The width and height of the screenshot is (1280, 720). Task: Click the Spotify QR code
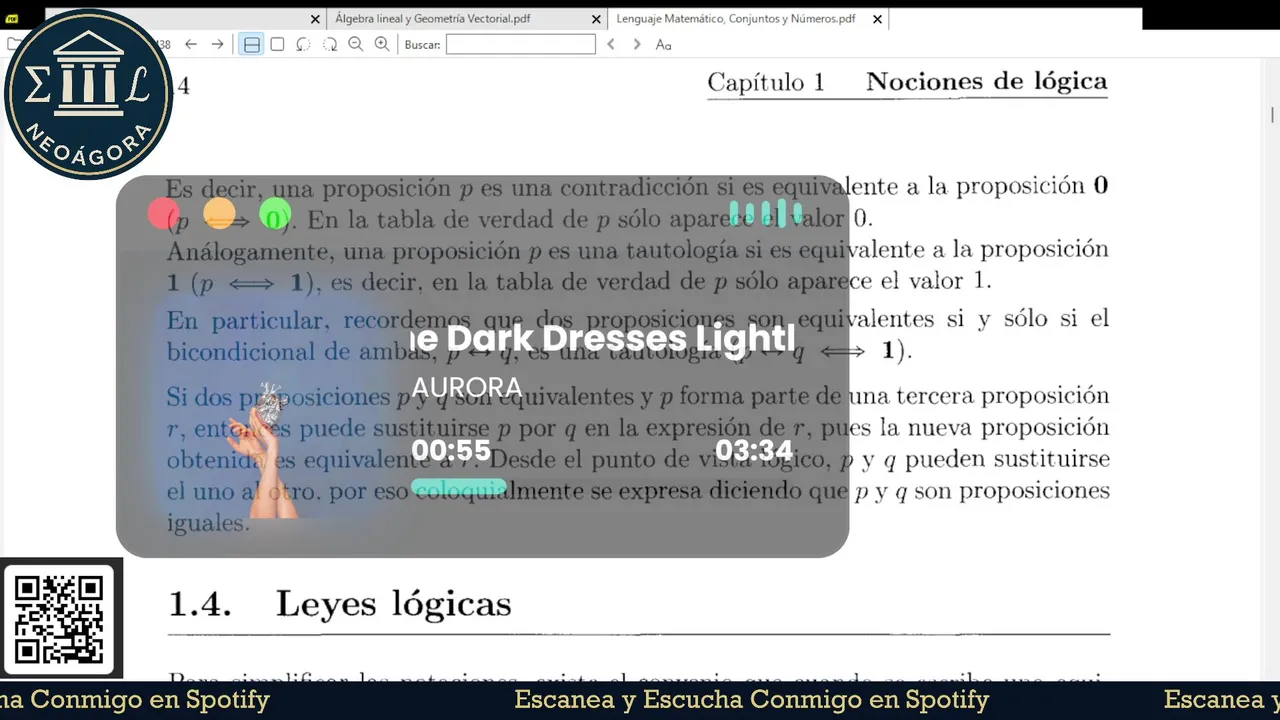point(60,619)
